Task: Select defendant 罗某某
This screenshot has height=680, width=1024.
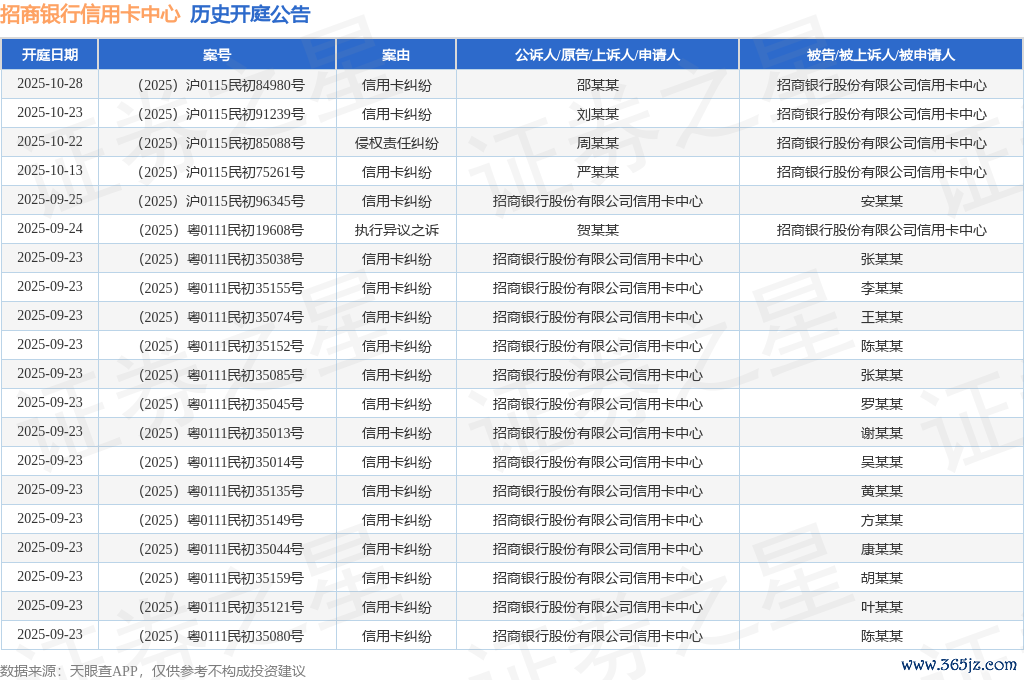Action: 881,404
